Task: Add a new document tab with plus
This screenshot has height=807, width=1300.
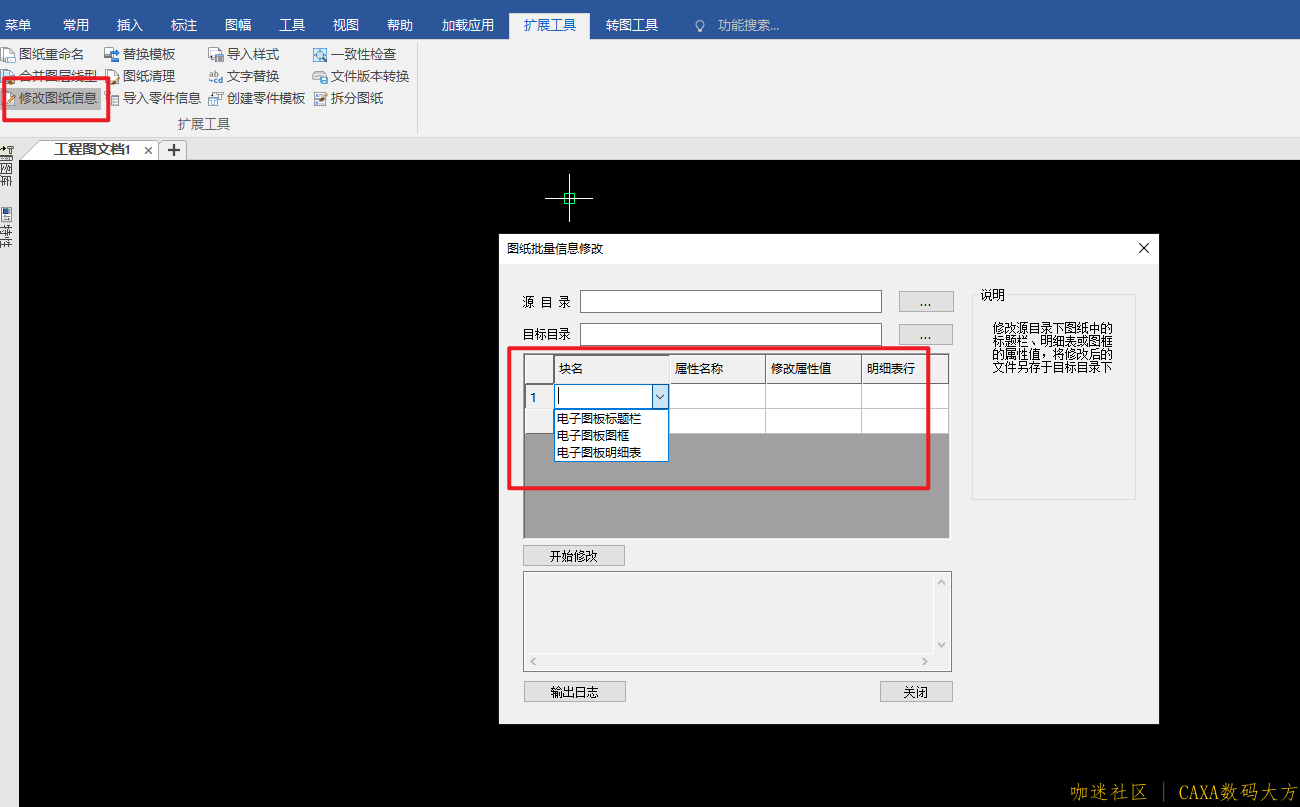Action: point(174,150)
